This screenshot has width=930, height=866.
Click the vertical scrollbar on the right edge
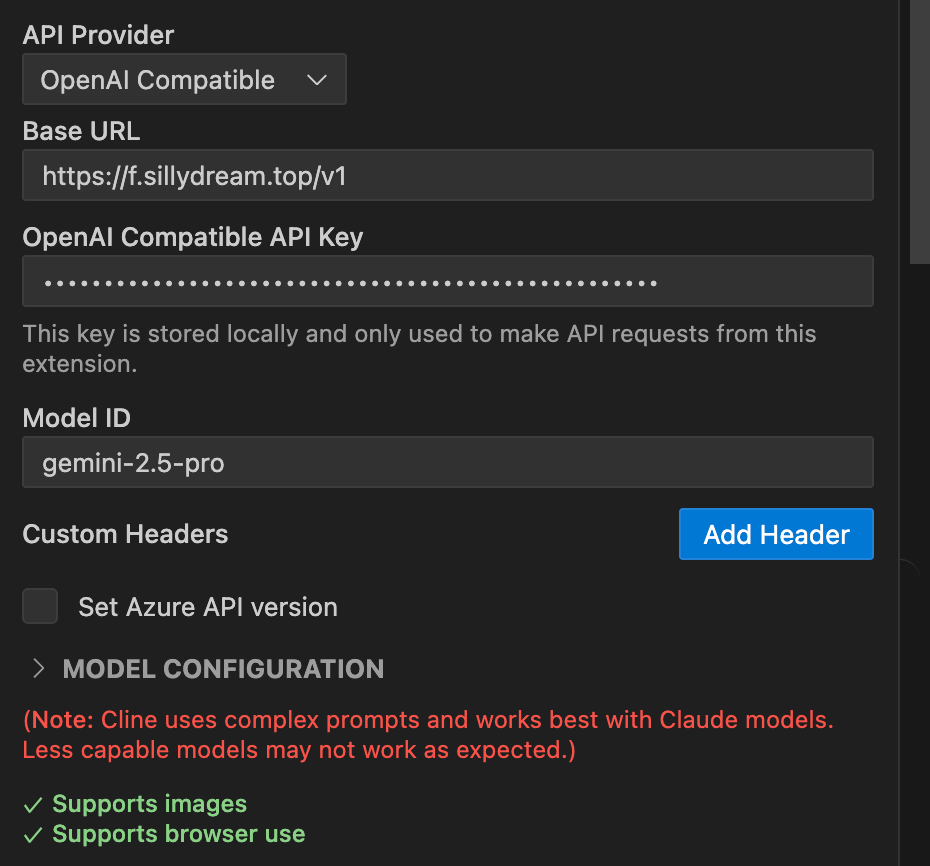point(919,130)
